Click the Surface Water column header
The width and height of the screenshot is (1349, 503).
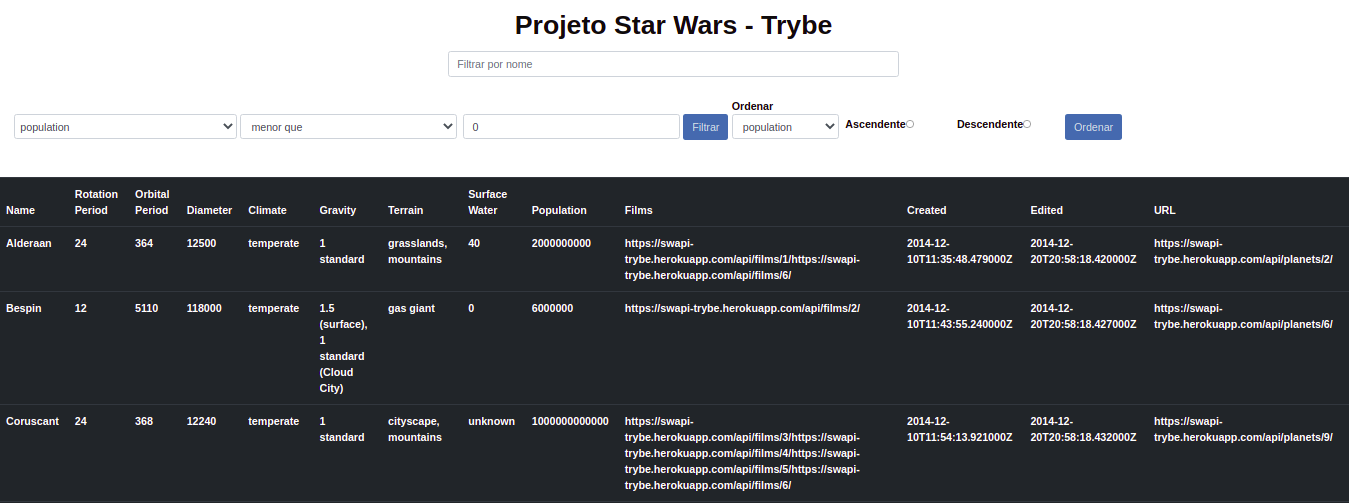pos(487,202)
